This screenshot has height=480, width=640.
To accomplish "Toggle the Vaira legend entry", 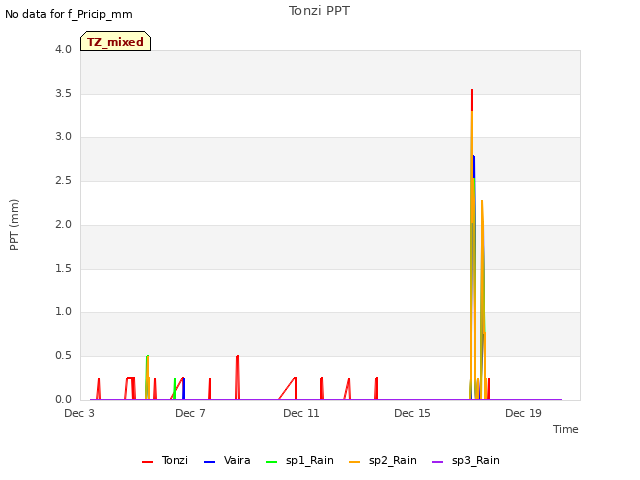I will pos(227,460).
